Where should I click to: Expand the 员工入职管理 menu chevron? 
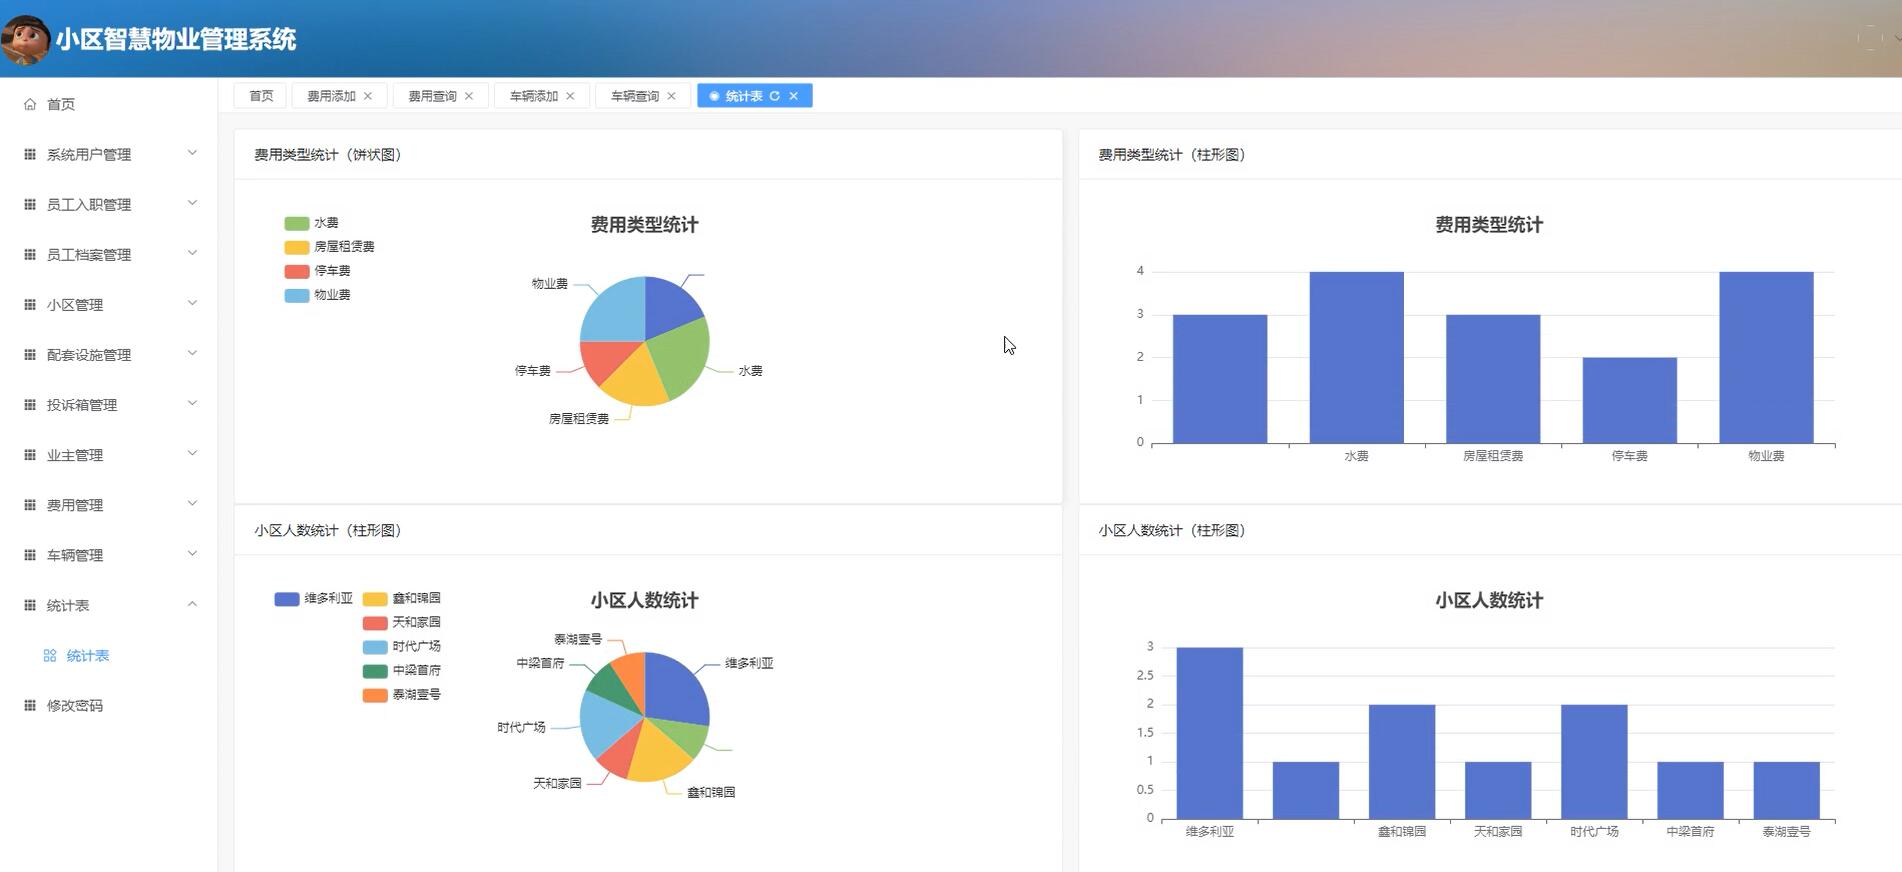192,203
